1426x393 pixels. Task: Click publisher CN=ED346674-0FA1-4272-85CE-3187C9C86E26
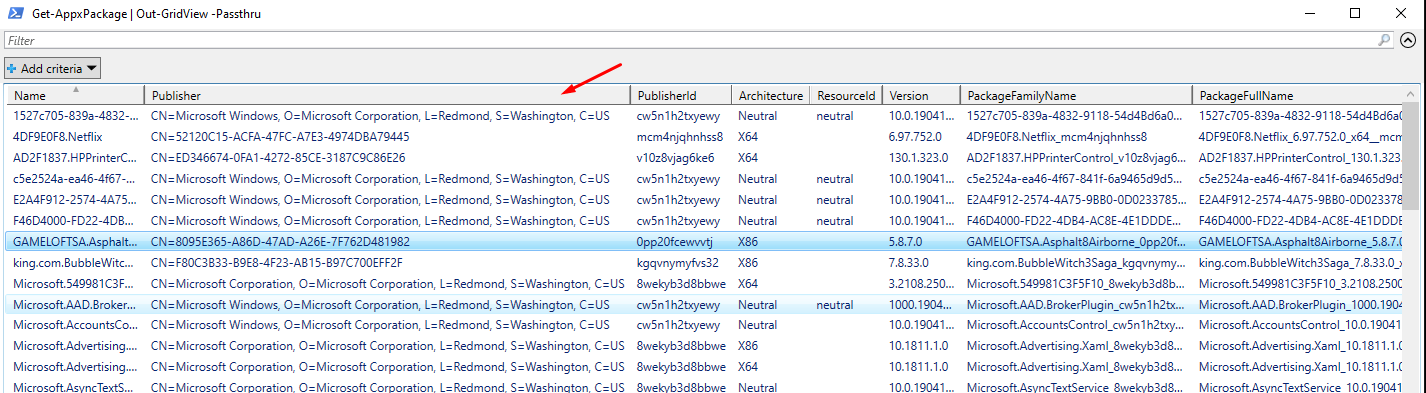coord(279,158)
